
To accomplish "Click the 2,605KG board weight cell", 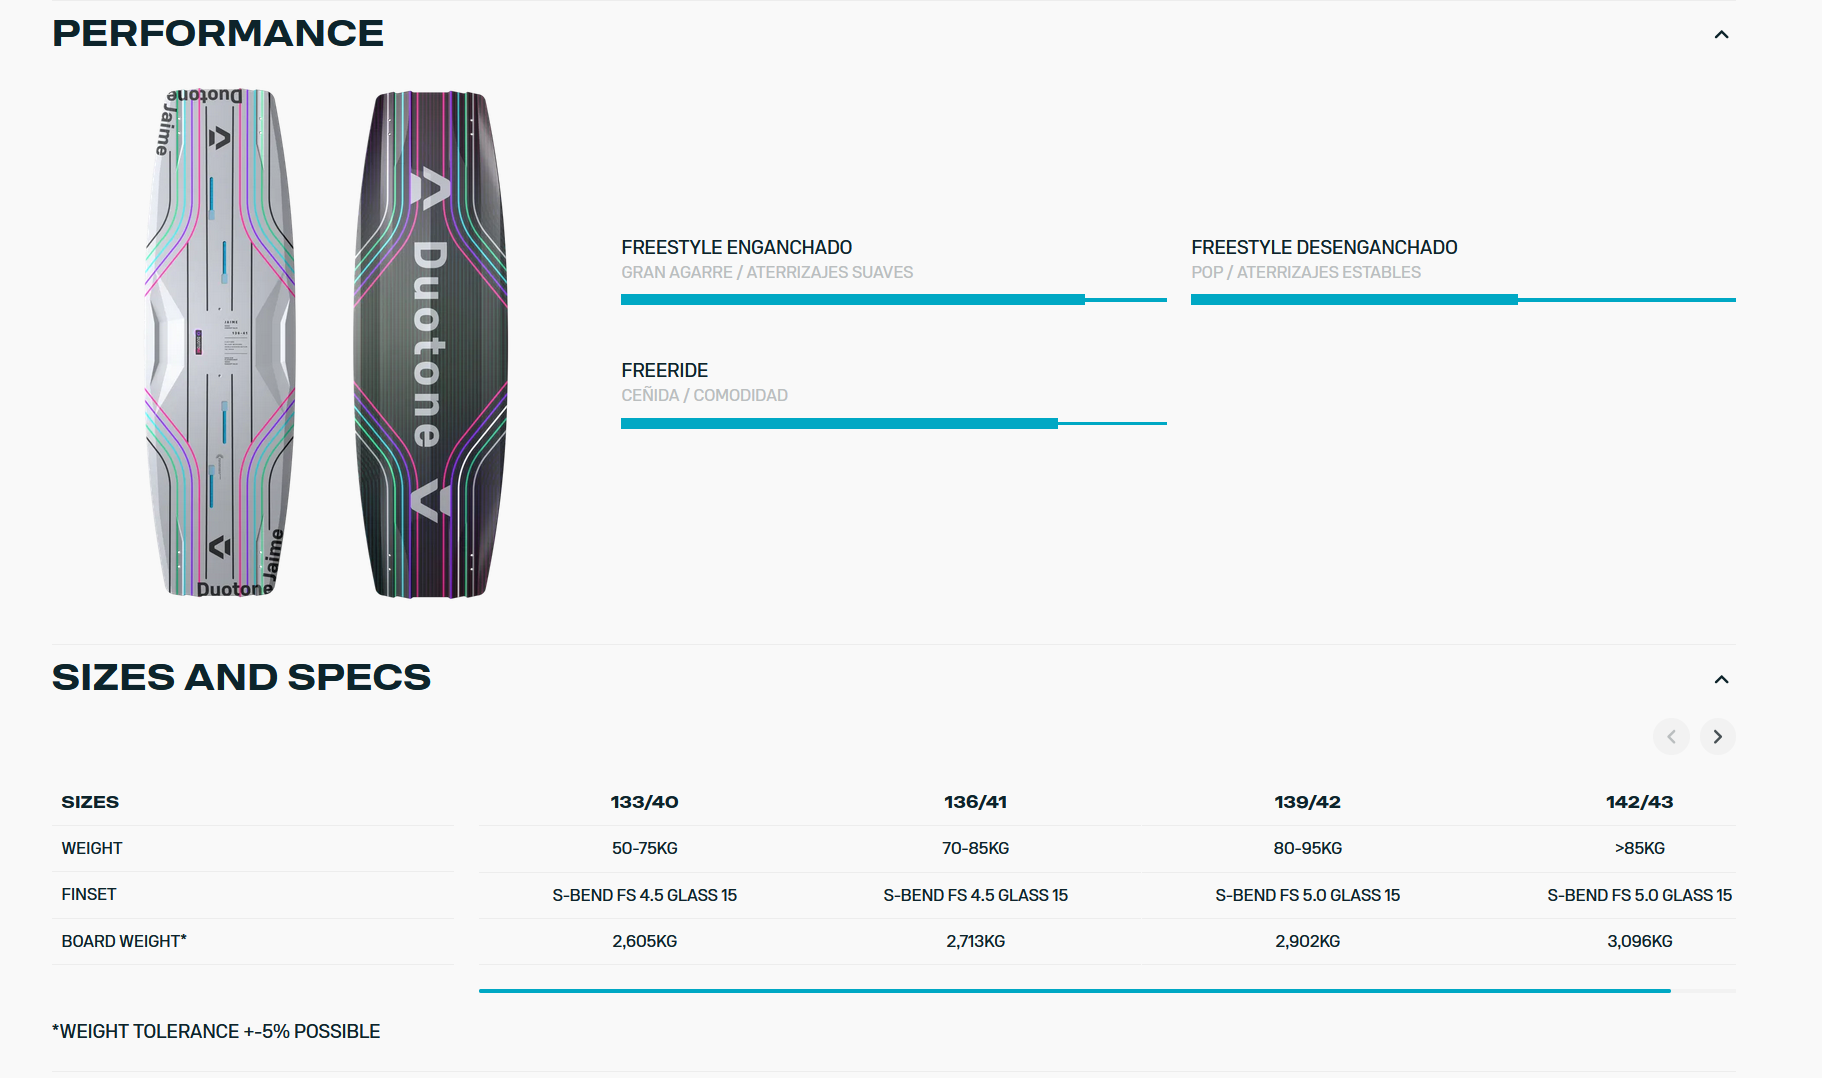I will (x=645, y=941).
